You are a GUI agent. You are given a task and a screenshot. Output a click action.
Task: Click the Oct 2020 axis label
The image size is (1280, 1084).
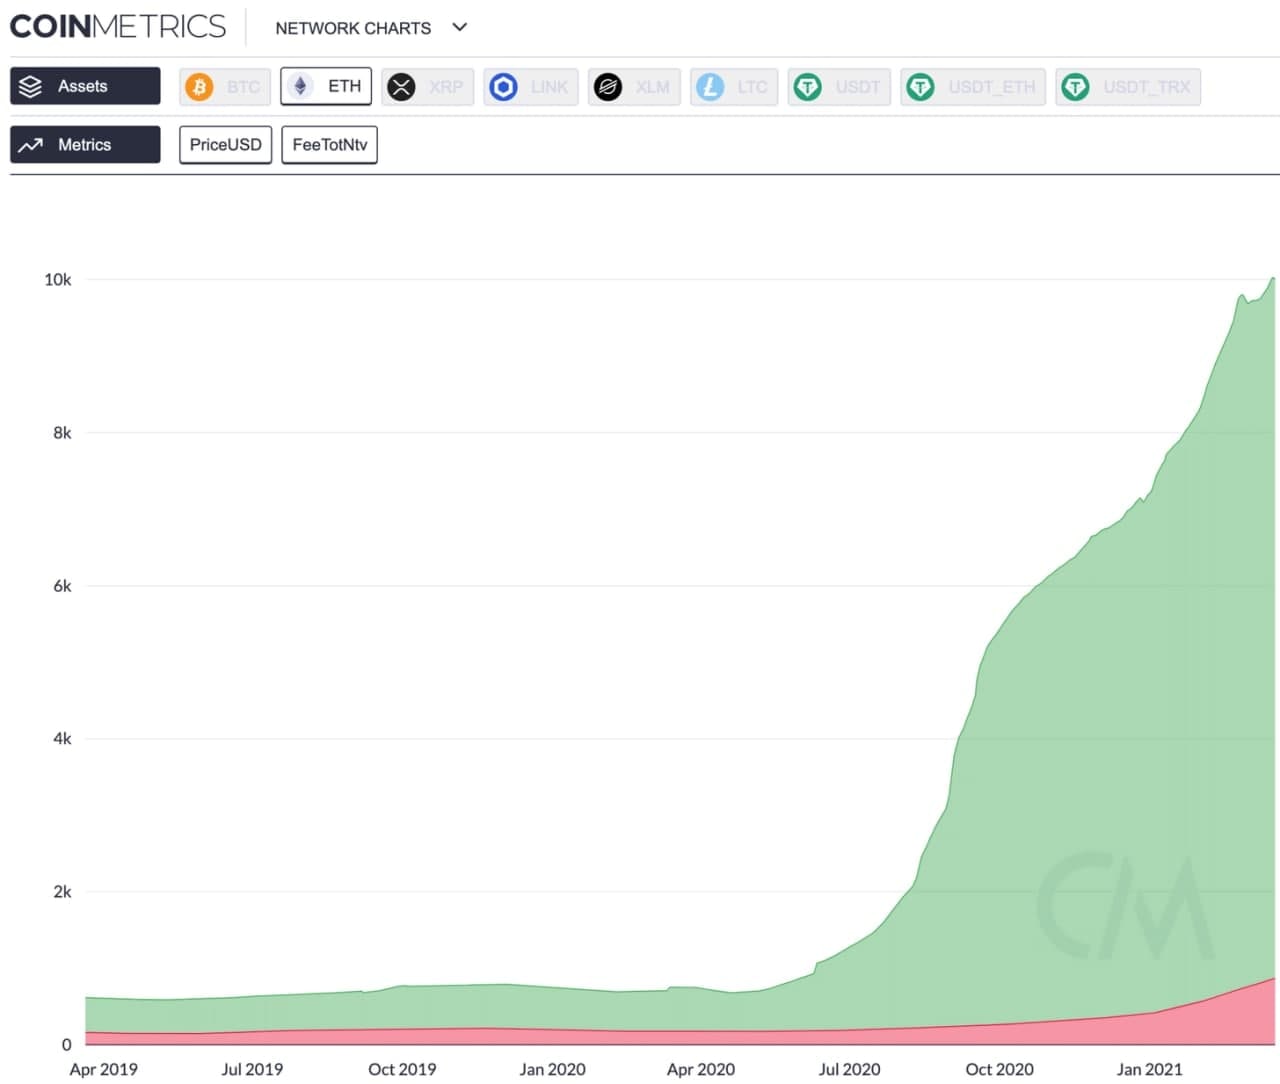point(1000,1069)
